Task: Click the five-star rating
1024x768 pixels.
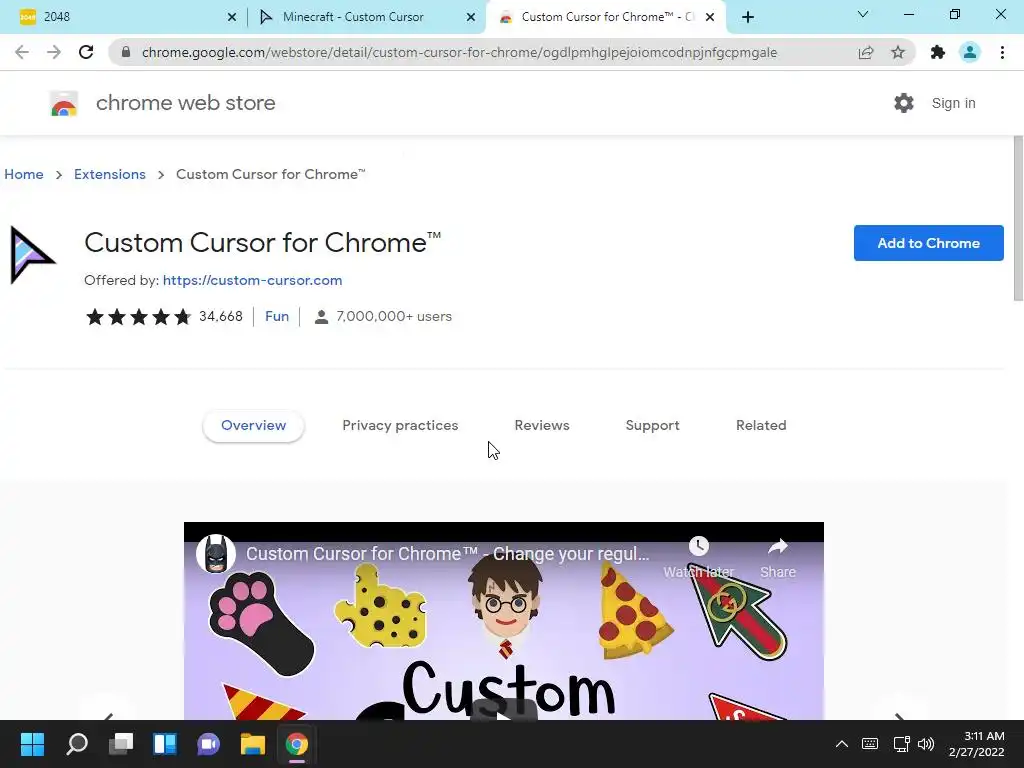Action: [138, 317]
